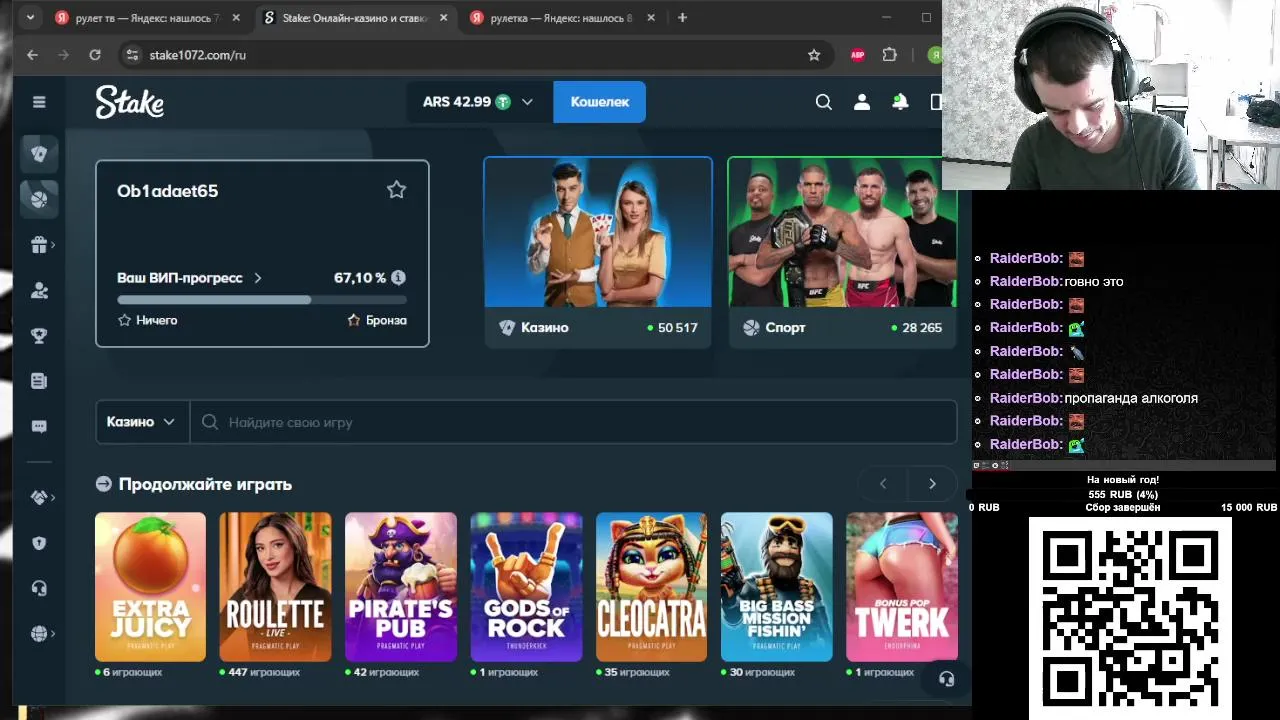Expand Ваш ВИП-прогресс details
The image size is (1280, 720).
[189, 278]
